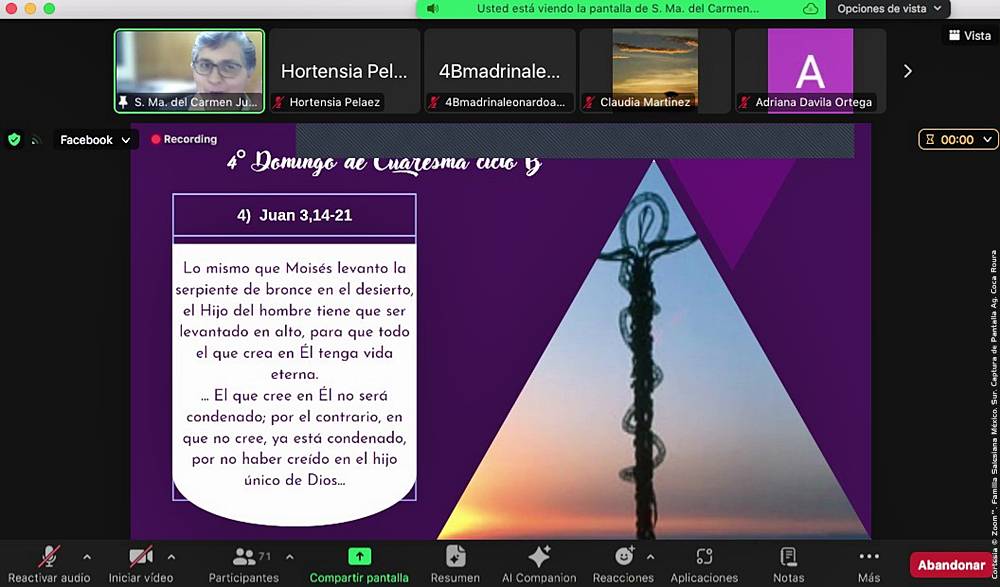Click the yellow macOS minimize button
This screenshot has height=587, width=1000.
(30, 8)
